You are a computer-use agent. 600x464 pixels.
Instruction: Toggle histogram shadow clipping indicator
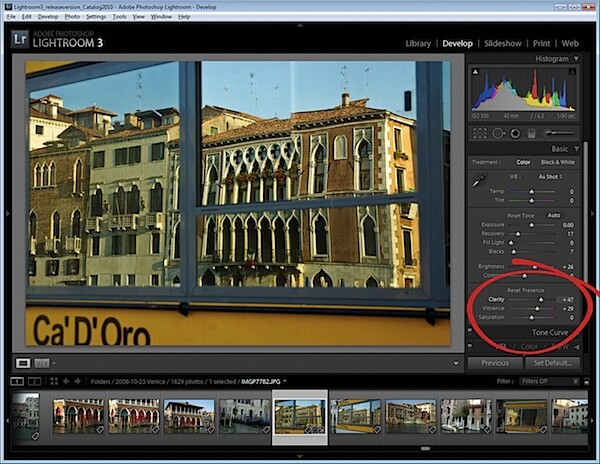click(x=475, y=72)
